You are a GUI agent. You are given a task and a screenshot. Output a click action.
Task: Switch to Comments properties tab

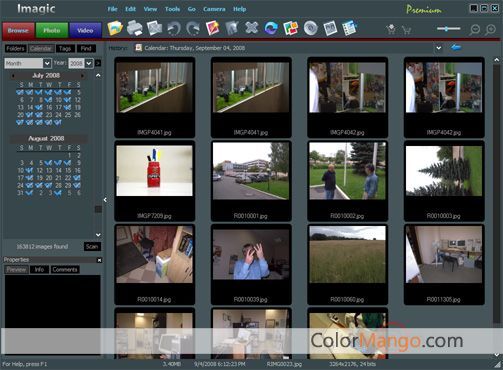tap(65, 270)
